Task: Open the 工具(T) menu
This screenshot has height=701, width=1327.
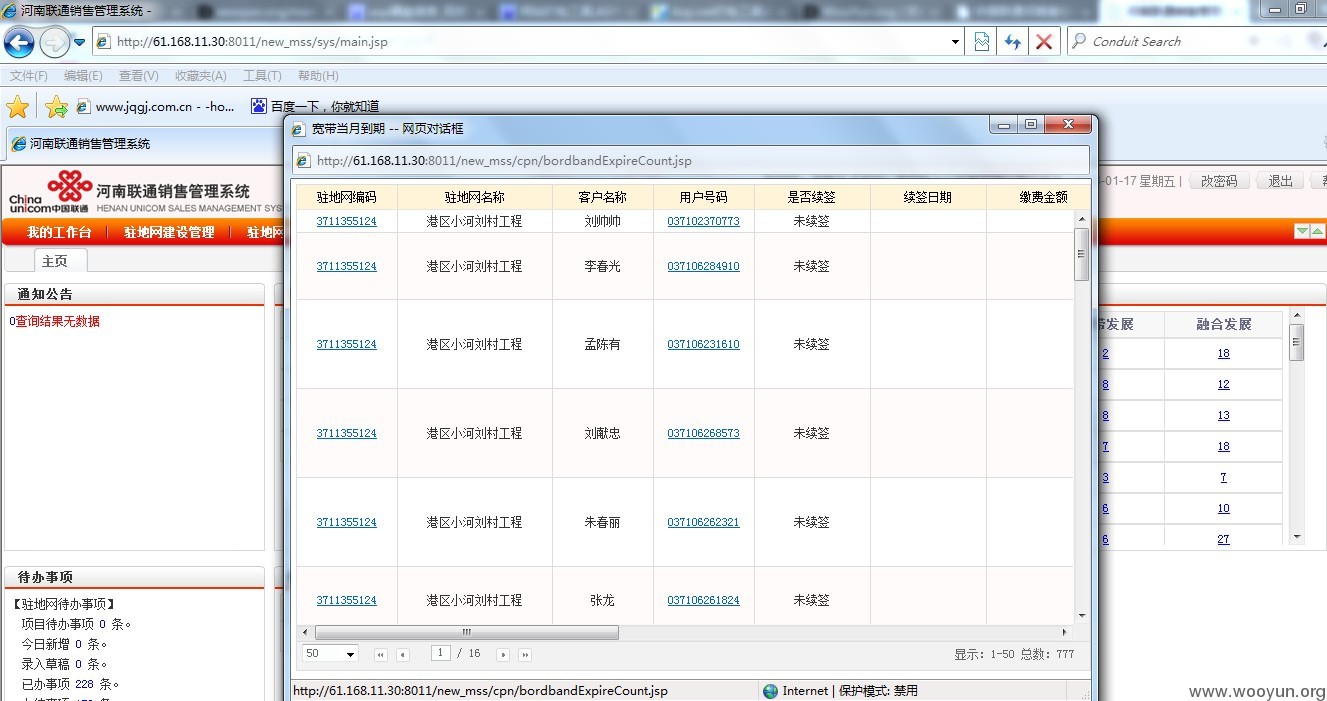Action: (262, 76)
